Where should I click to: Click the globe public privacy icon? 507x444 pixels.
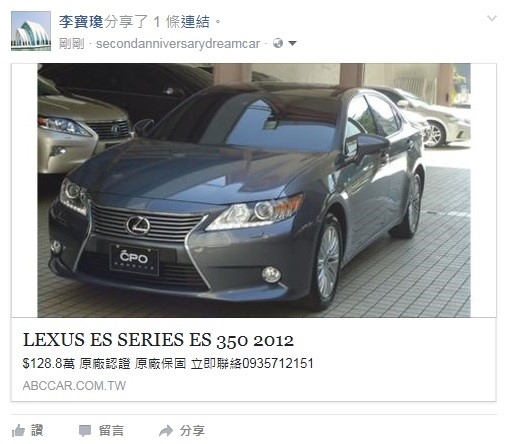[x=278, y=43]
